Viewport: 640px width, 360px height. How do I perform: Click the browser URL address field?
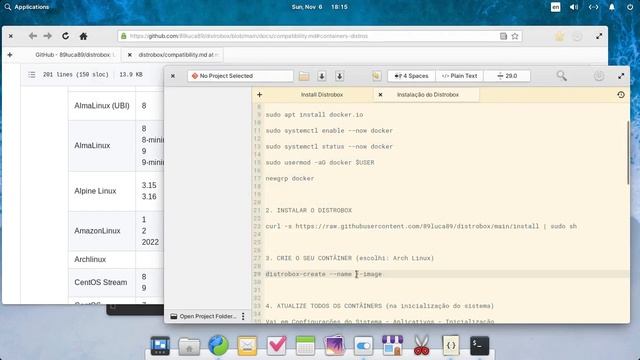click(x=320, y=36)
